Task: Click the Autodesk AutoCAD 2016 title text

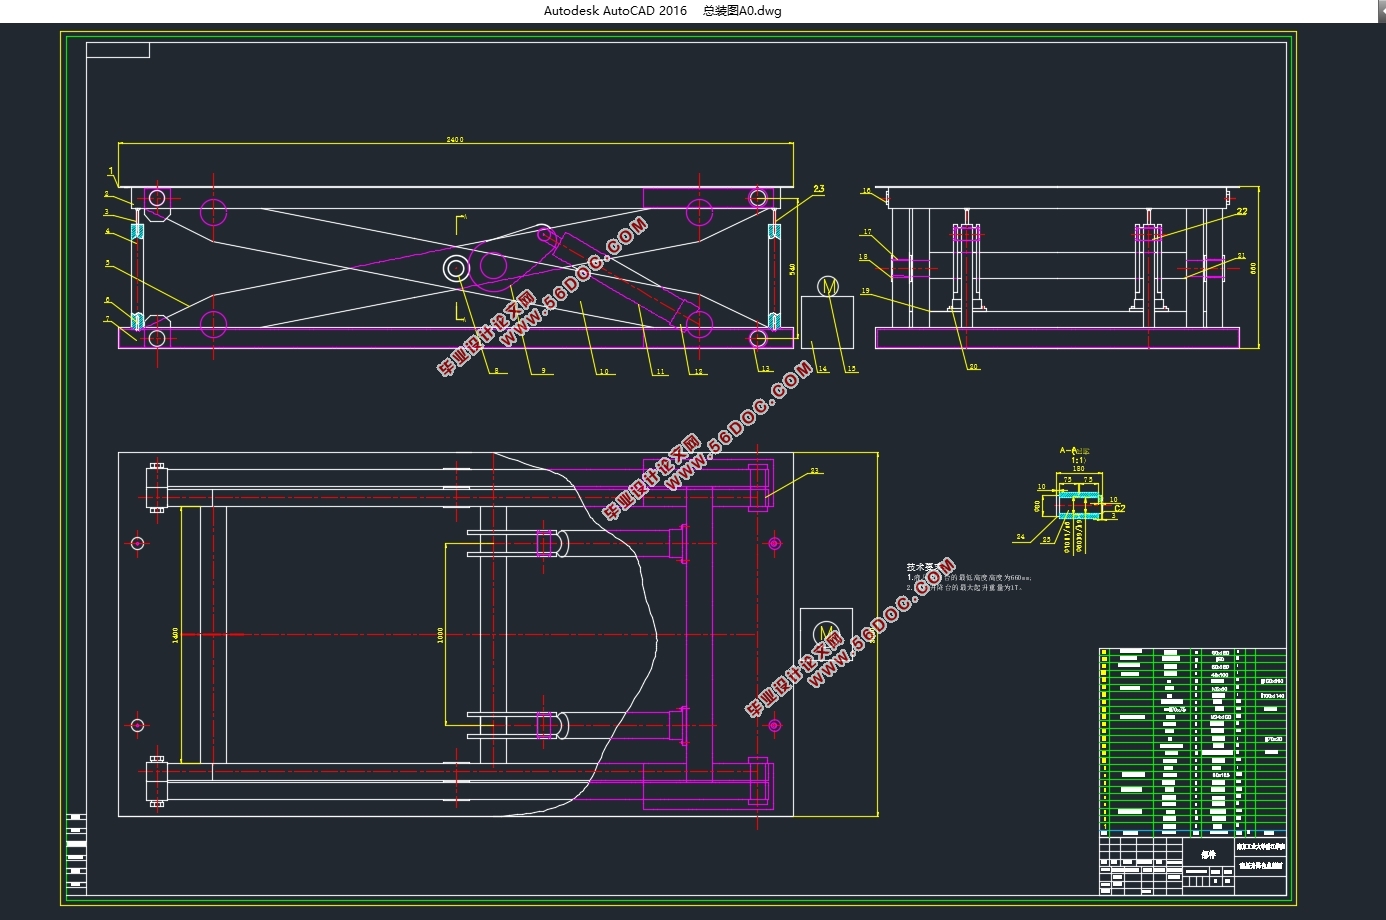Action: [615, 11]
